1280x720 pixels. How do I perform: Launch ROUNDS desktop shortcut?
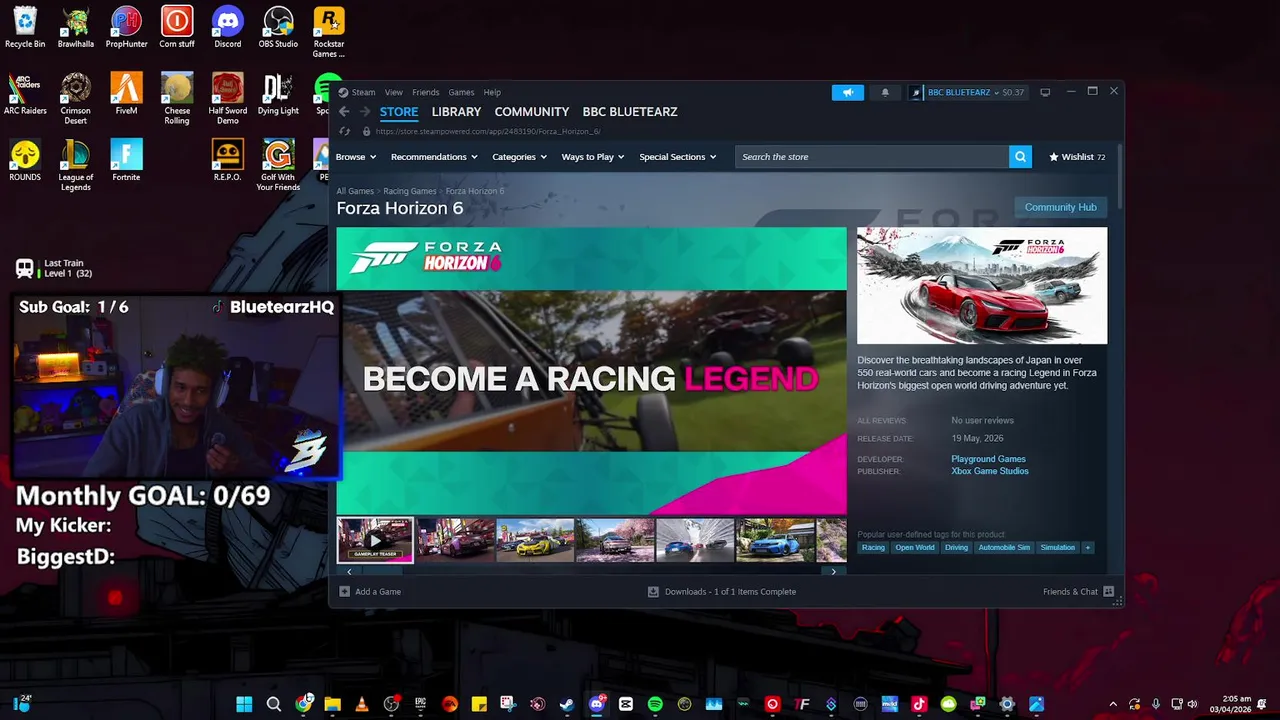(x=25, y=160)
